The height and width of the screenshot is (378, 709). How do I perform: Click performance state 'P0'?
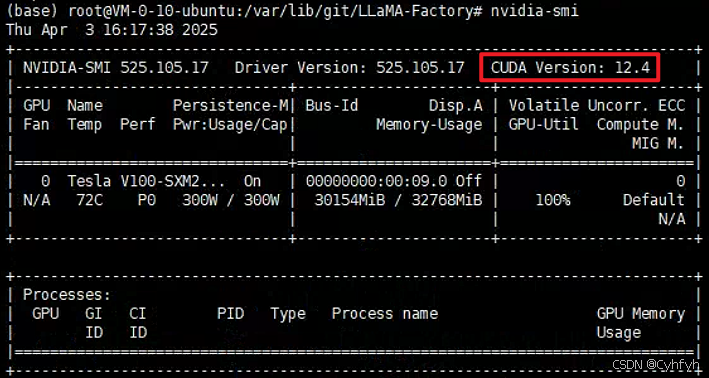147,200
